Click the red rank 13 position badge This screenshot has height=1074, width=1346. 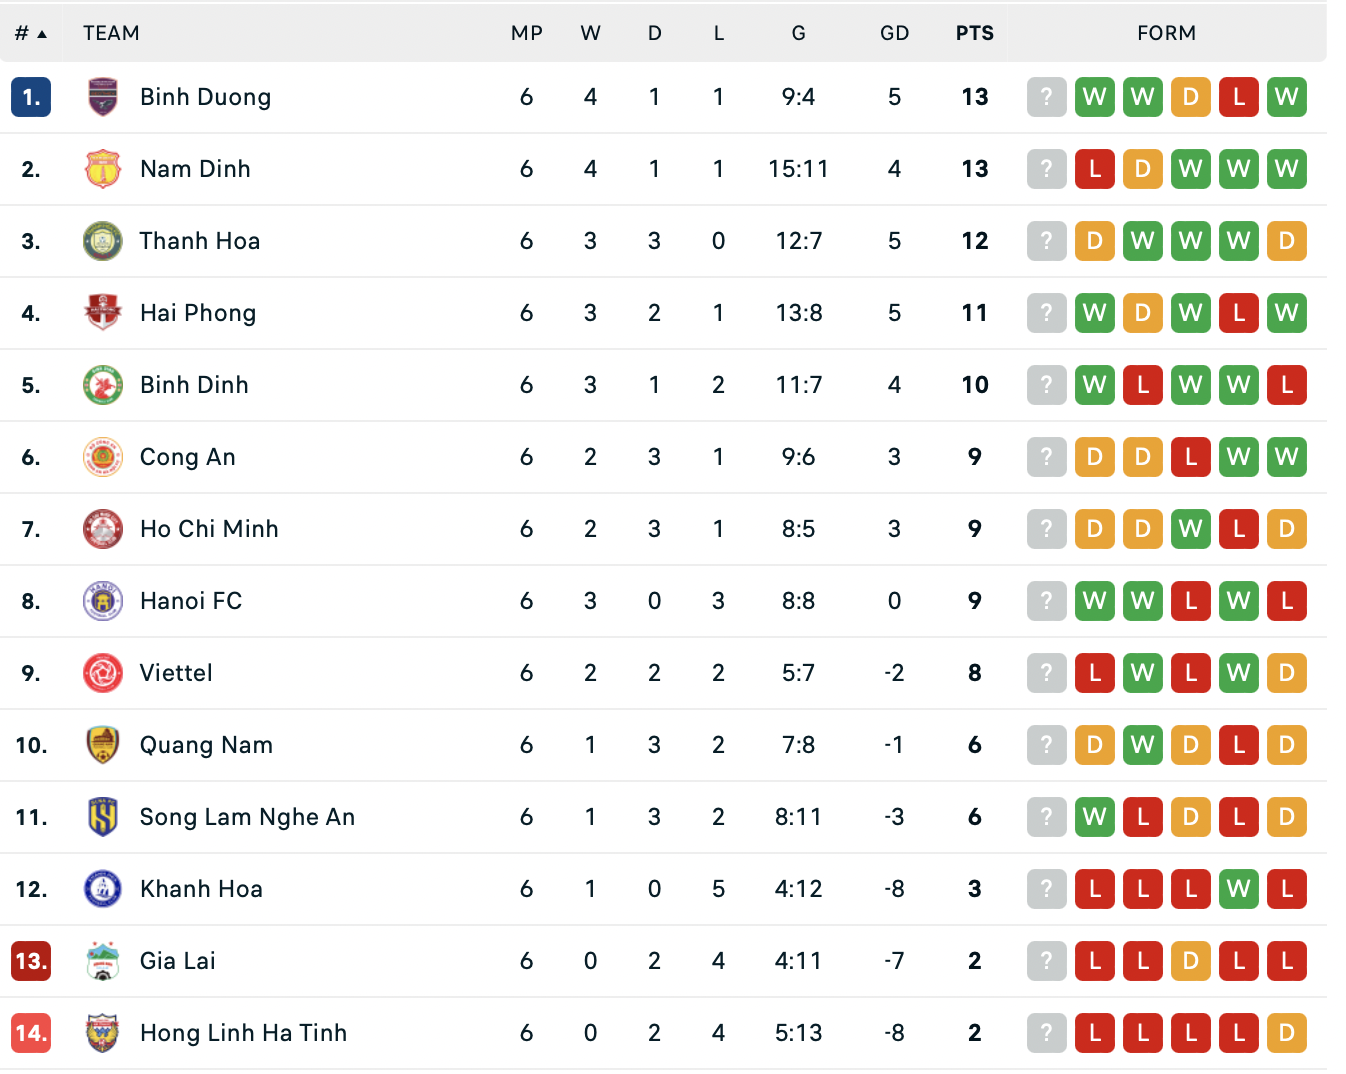31,961
